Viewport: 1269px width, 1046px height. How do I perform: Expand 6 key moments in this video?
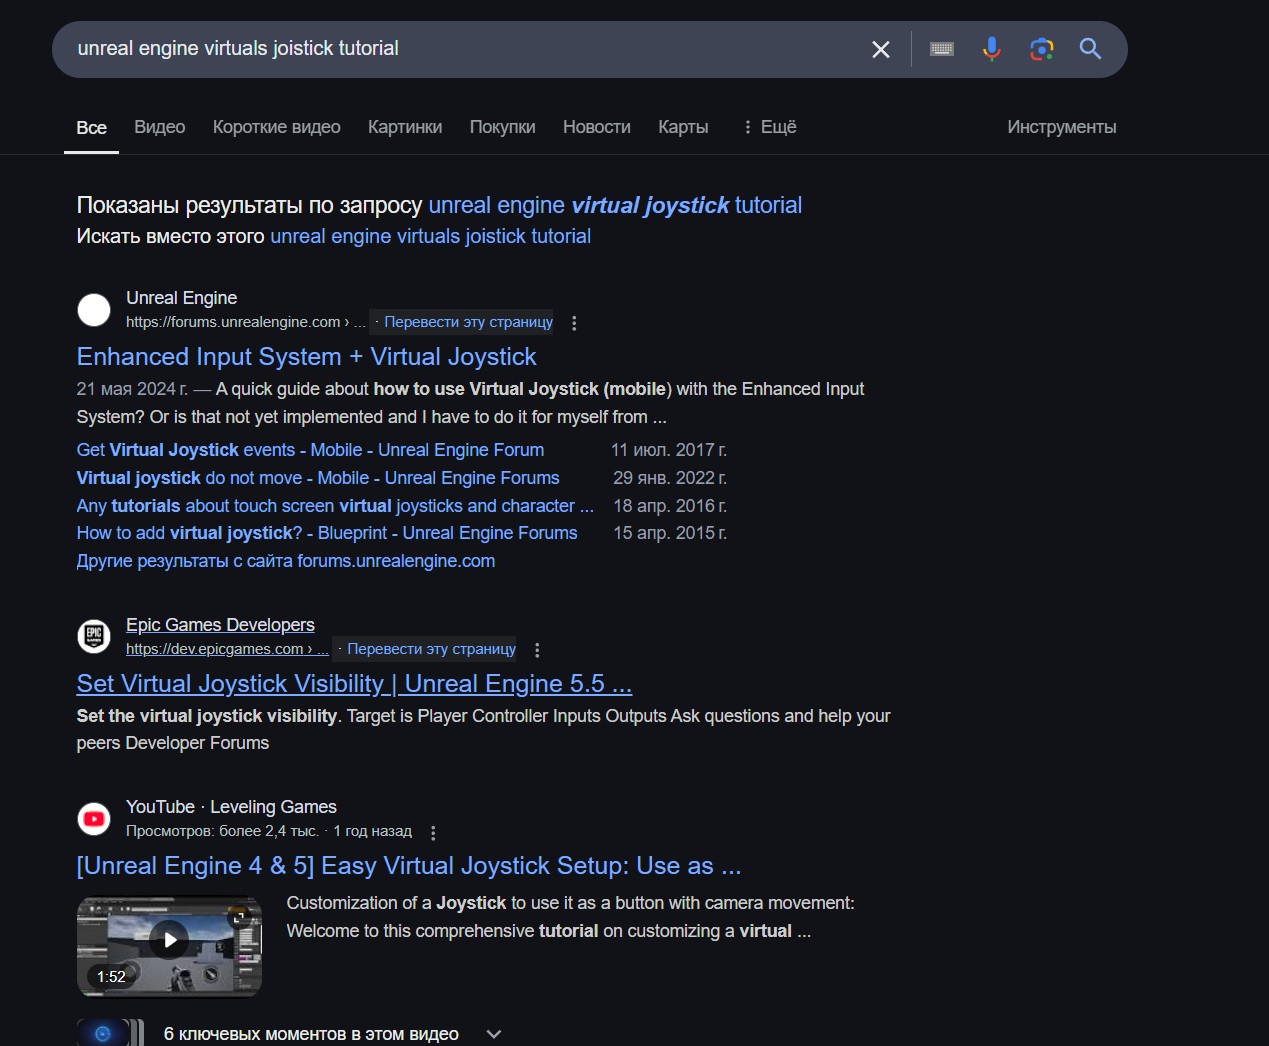coord(493,1034)
